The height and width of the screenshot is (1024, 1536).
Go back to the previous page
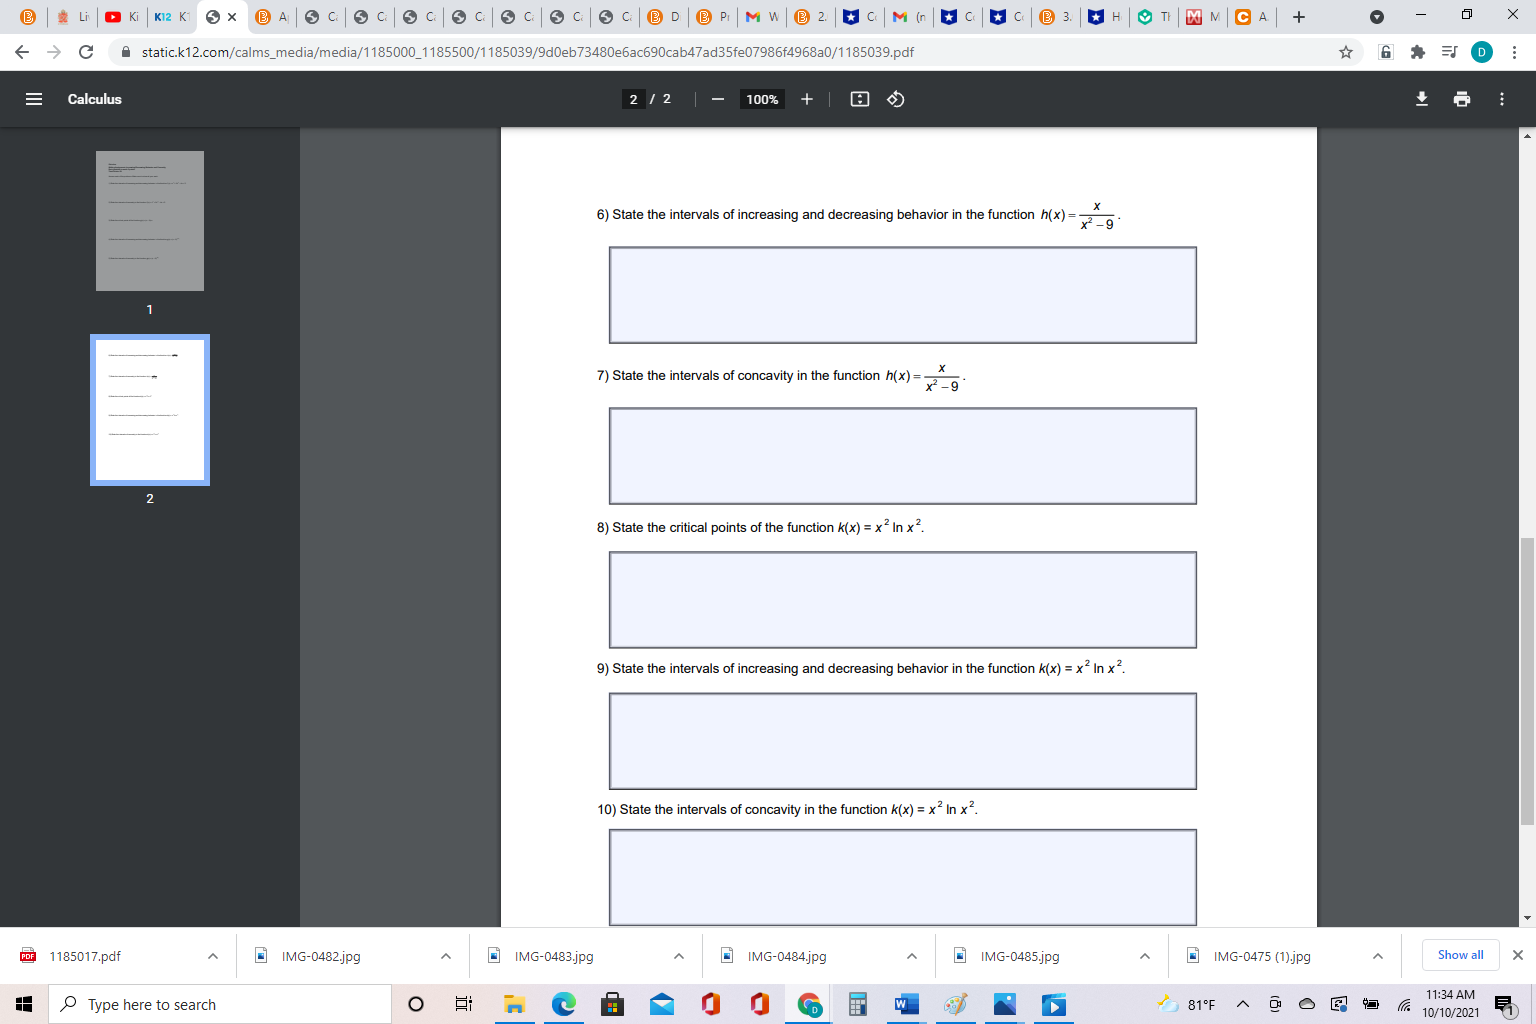(x=22, y=52)
